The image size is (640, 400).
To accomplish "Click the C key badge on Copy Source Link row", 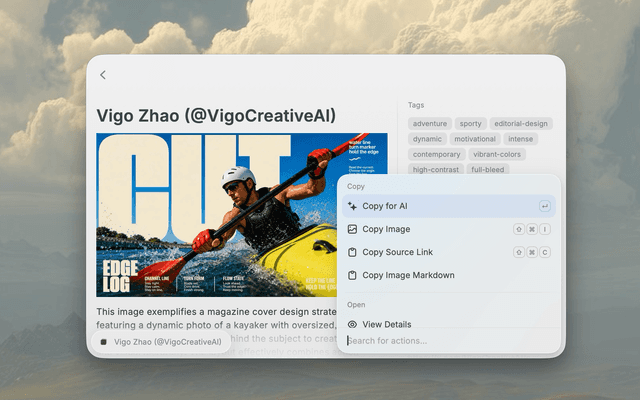I will [544, 252].
